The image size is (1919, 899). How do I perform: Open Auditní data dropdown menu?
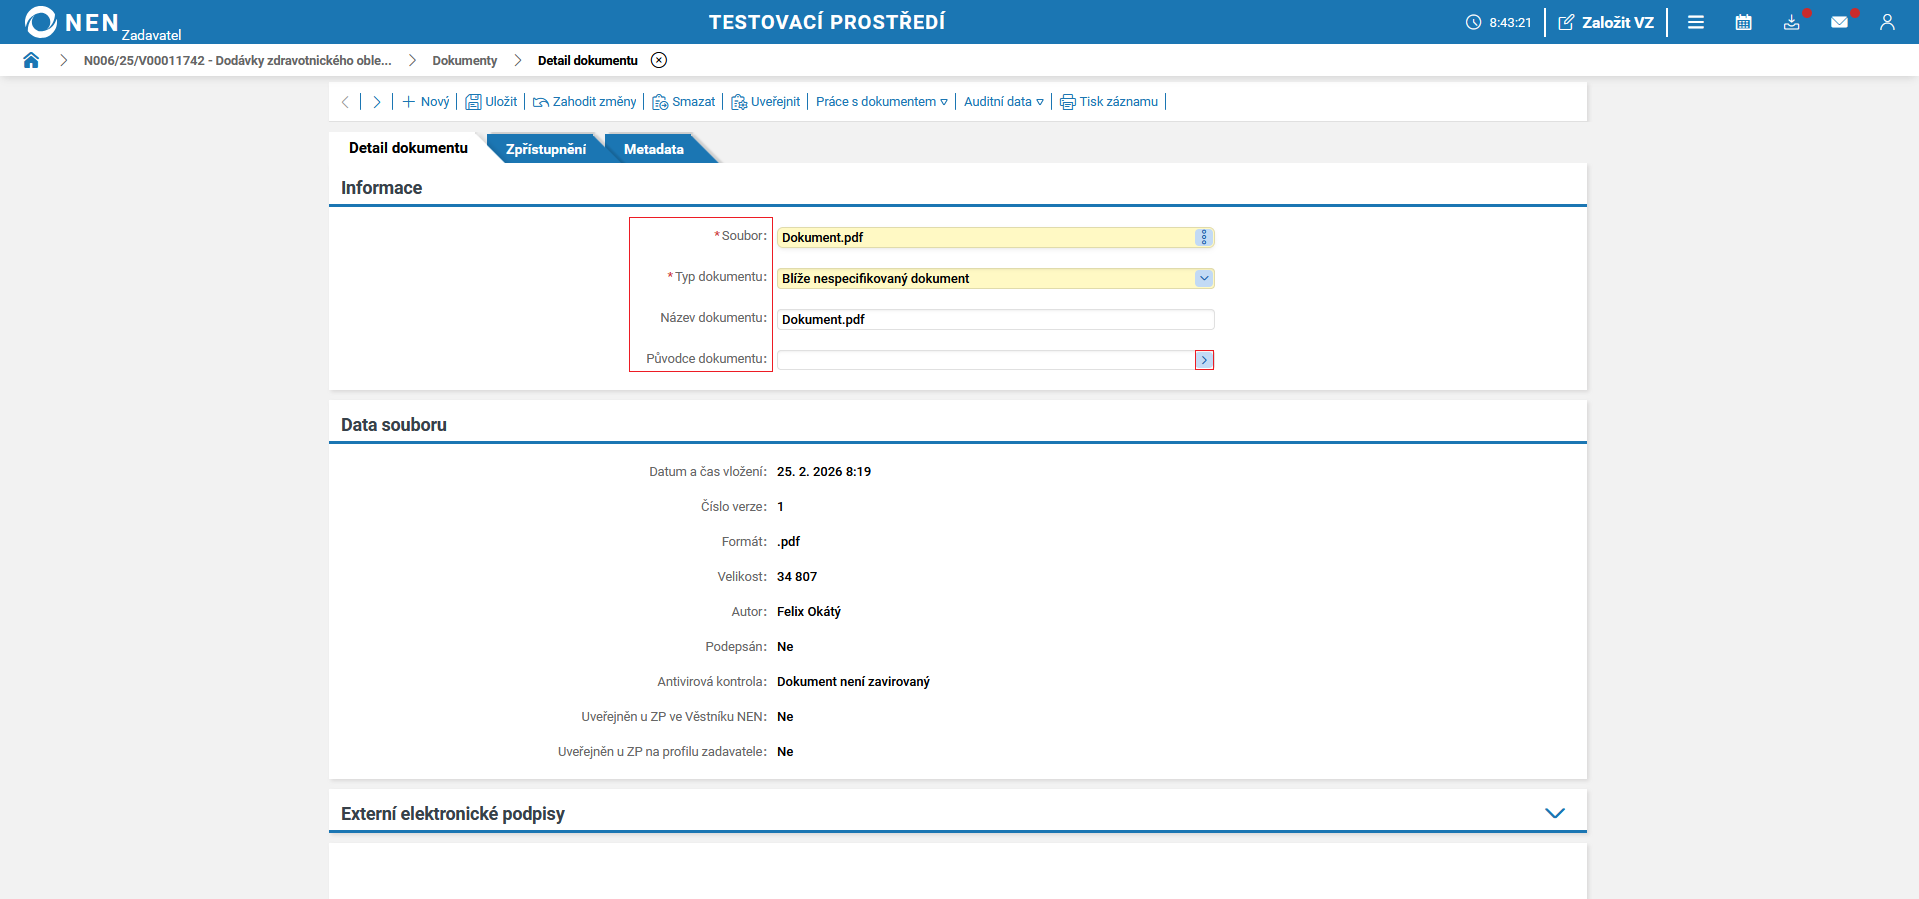pyautogui.click(x=1004, y=102)
